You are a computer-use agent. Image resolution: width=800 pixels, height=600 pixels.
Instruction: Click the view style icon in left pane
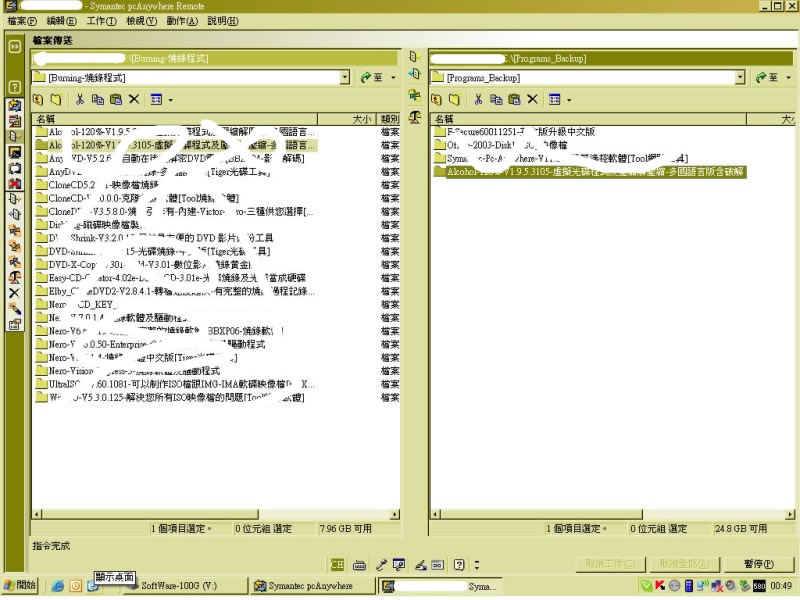(x=157, y=99)
